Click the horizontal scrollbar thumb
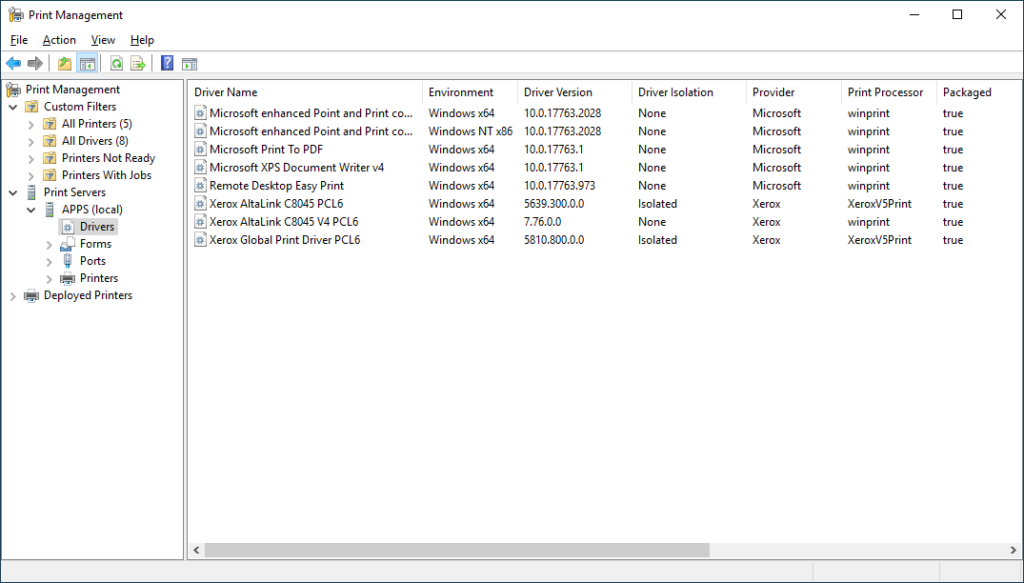Screen dimensions: 1024x583 (x=457, y=550)
